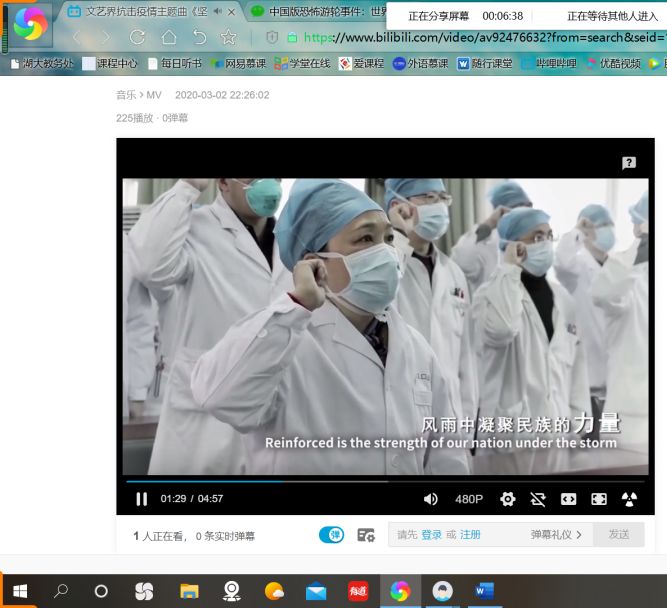Open Mail app from taskbar
Image resolution: width=667 pixels, height=608 pixels.
tap(316, 591)
